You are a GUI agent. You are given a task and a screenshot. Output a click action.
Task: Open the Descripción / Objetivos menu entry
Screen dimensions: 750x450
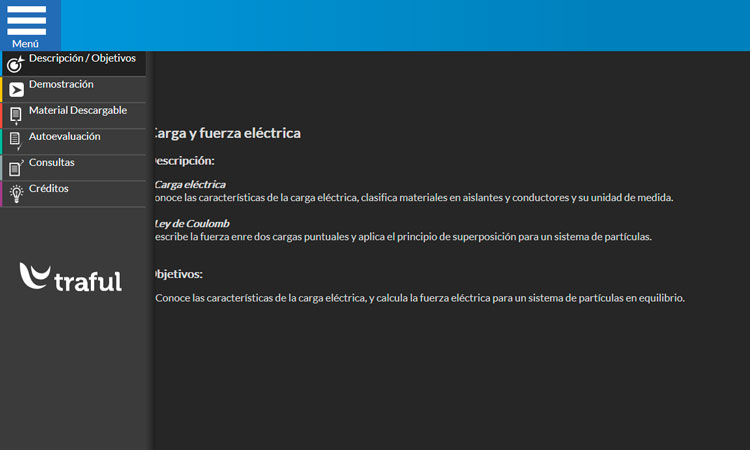coord(82,59)
